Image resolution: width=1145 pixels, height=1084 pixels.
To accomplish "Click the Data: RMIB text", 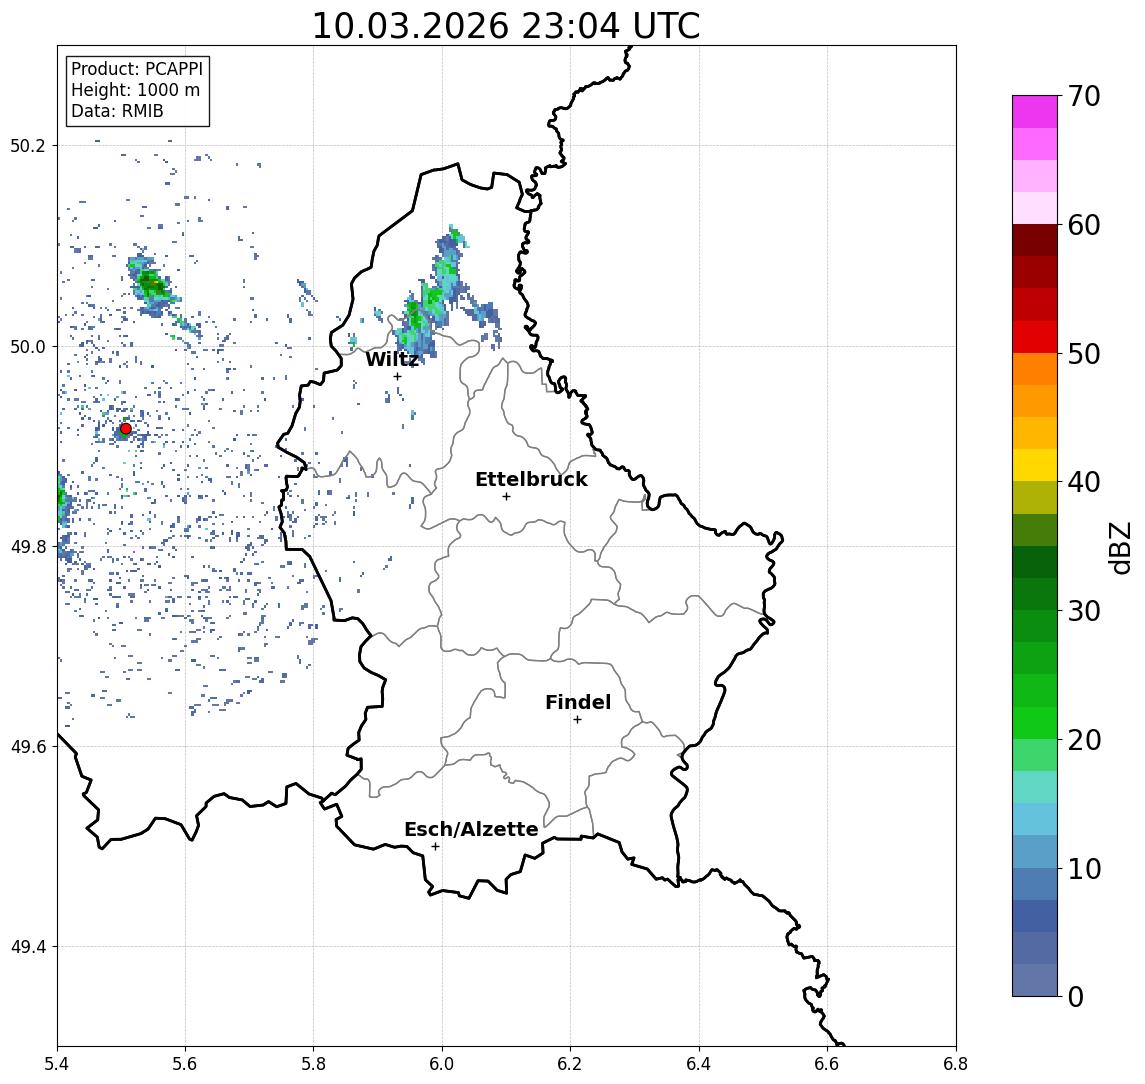I will 117,112.
